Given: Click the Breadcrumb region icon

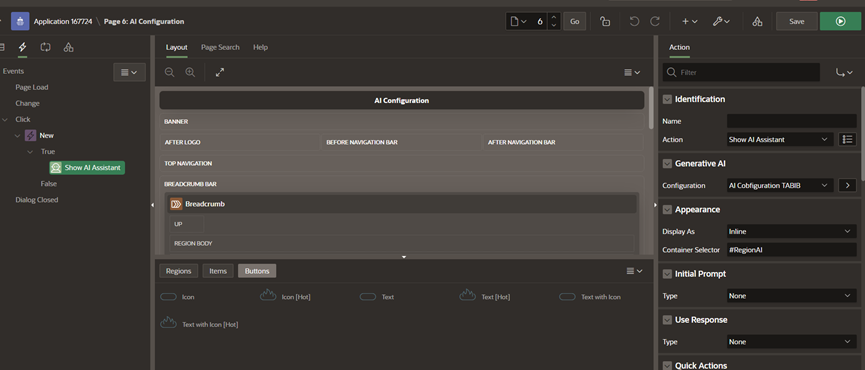Looking at the screenshot, I should point(176,204).
